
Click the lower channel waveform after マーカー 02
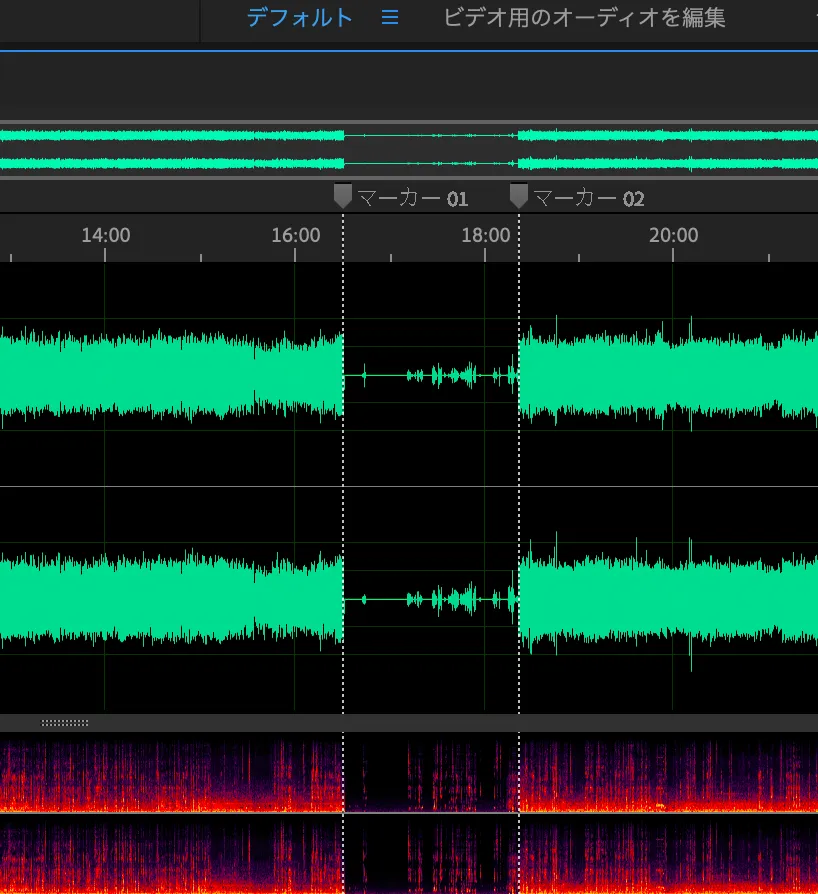coord(670,600)
